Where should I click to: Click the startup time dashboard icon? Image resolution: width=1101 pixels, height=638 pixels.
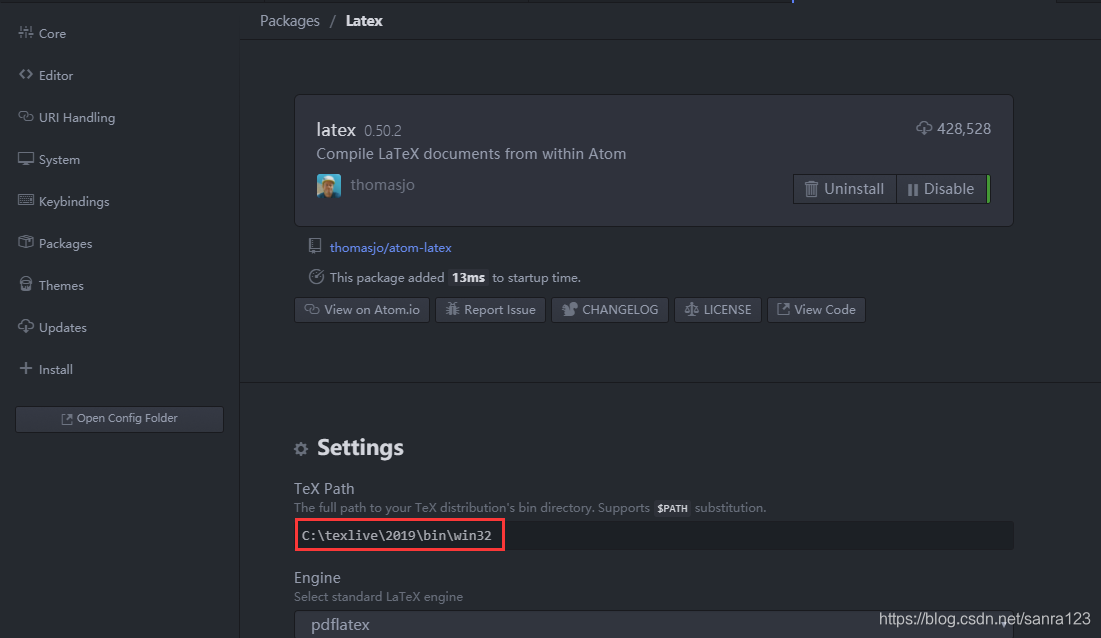(317, 277)
